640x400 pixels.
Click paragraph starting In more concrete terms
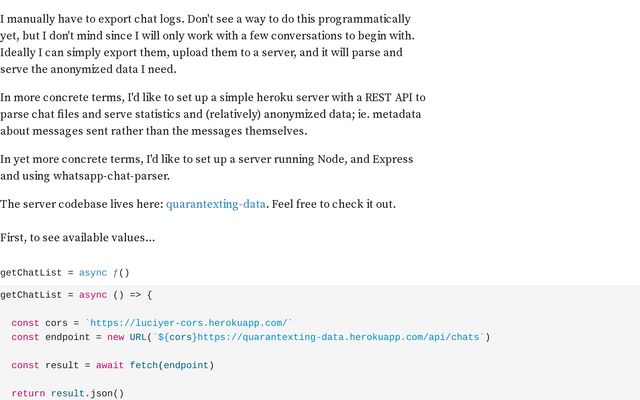pos(213,114)
